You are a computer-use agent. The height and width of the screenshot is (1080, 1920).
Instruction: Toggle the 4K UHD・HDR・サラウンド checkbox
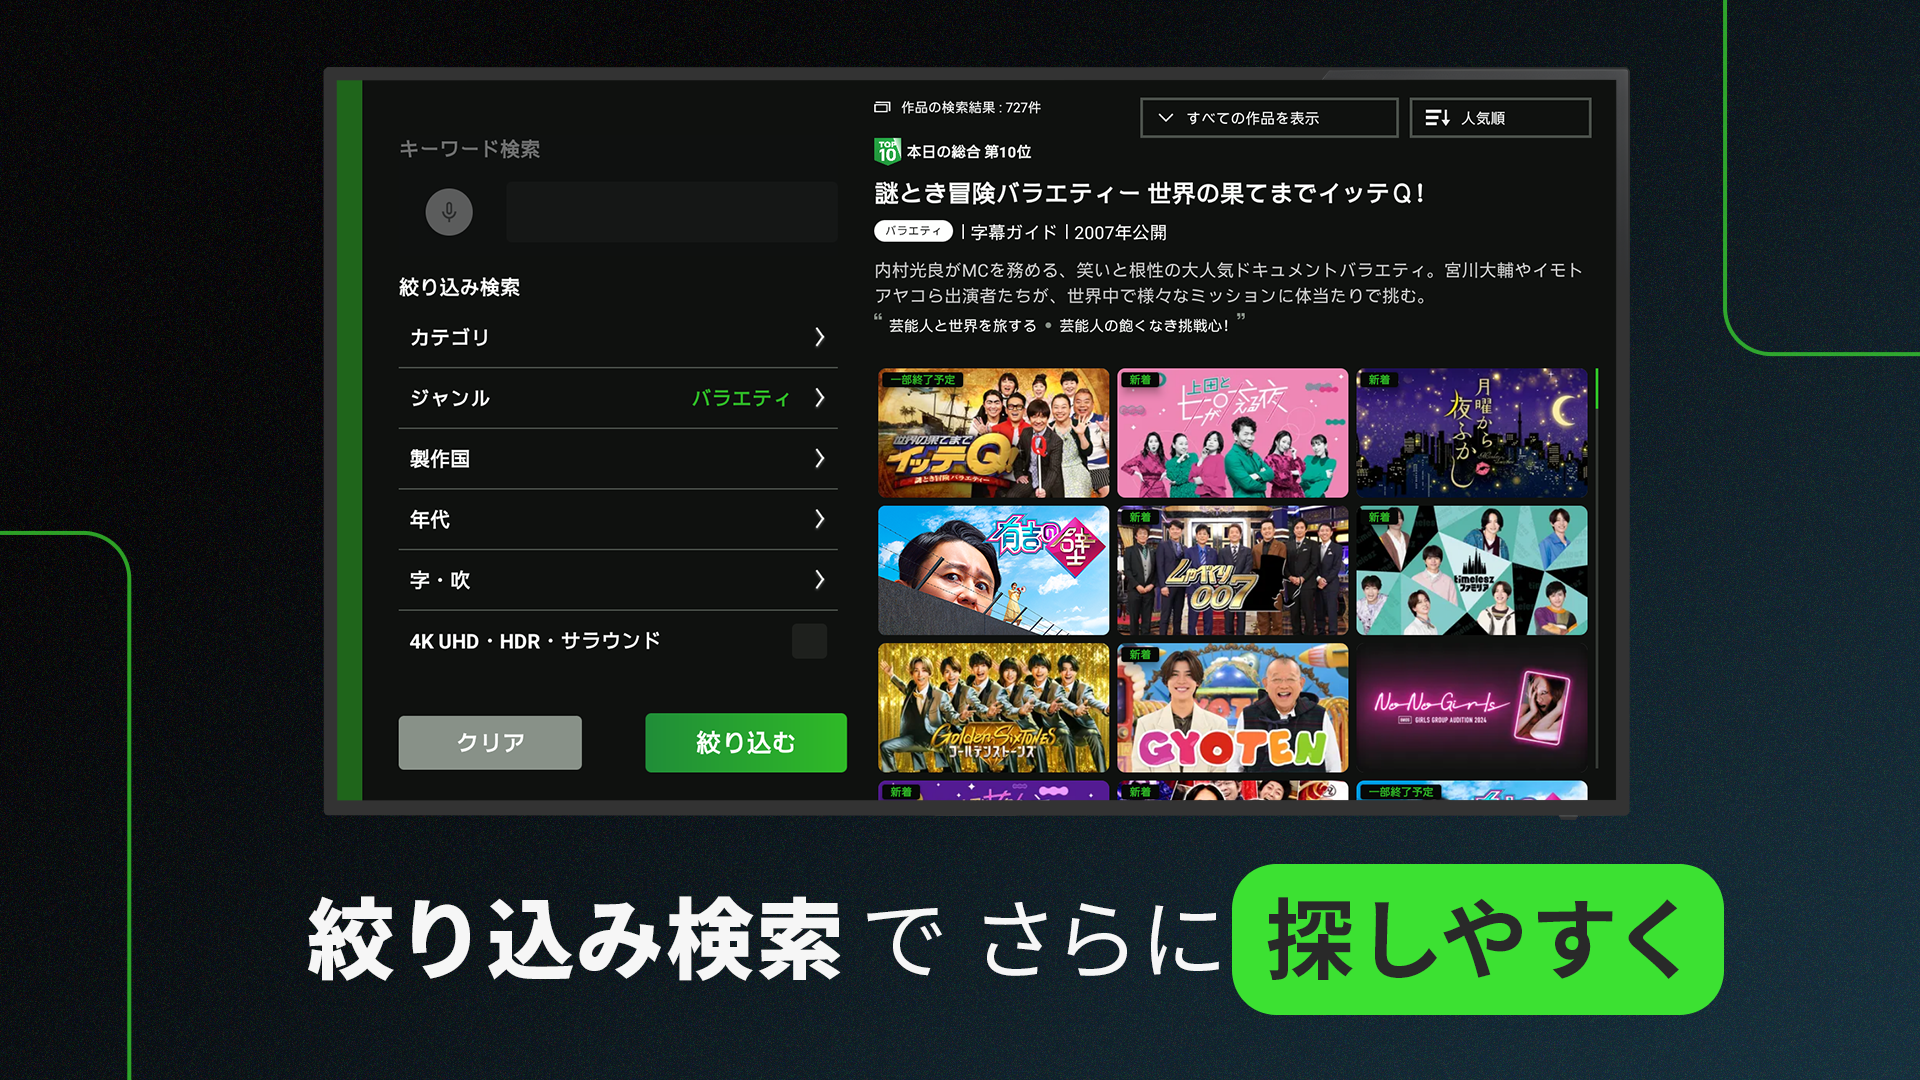809,641
